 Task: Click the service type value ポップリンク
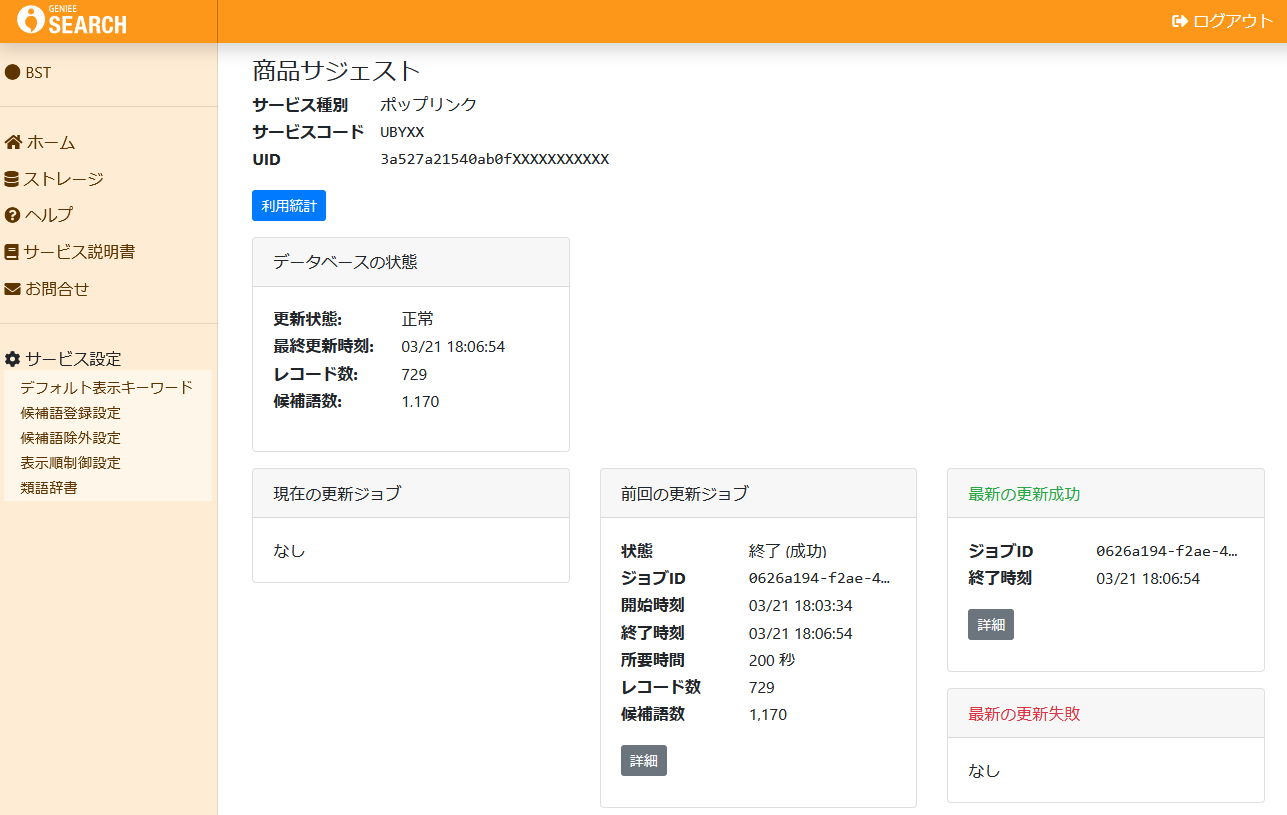(429, 104)
